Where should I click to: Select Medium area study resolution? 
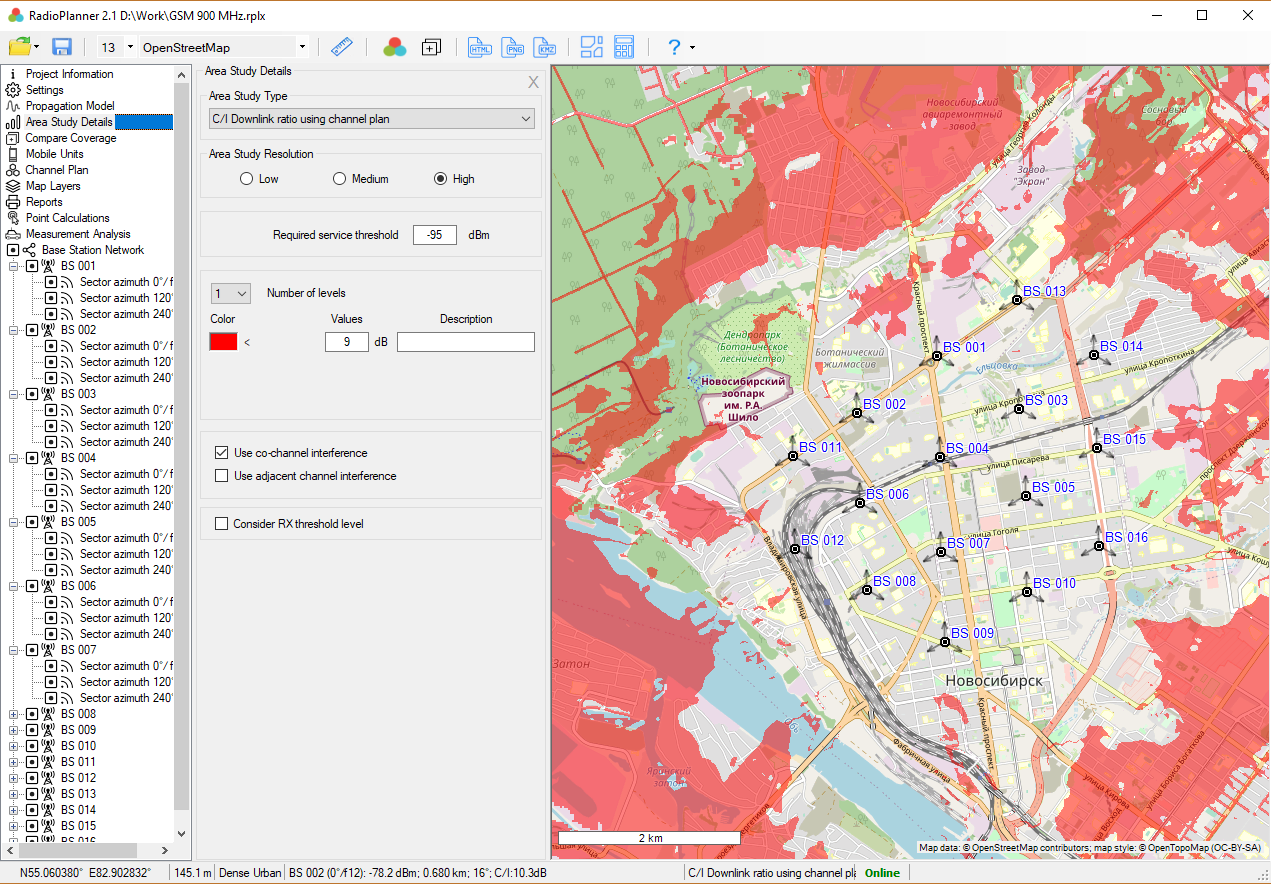pos(340,179)
